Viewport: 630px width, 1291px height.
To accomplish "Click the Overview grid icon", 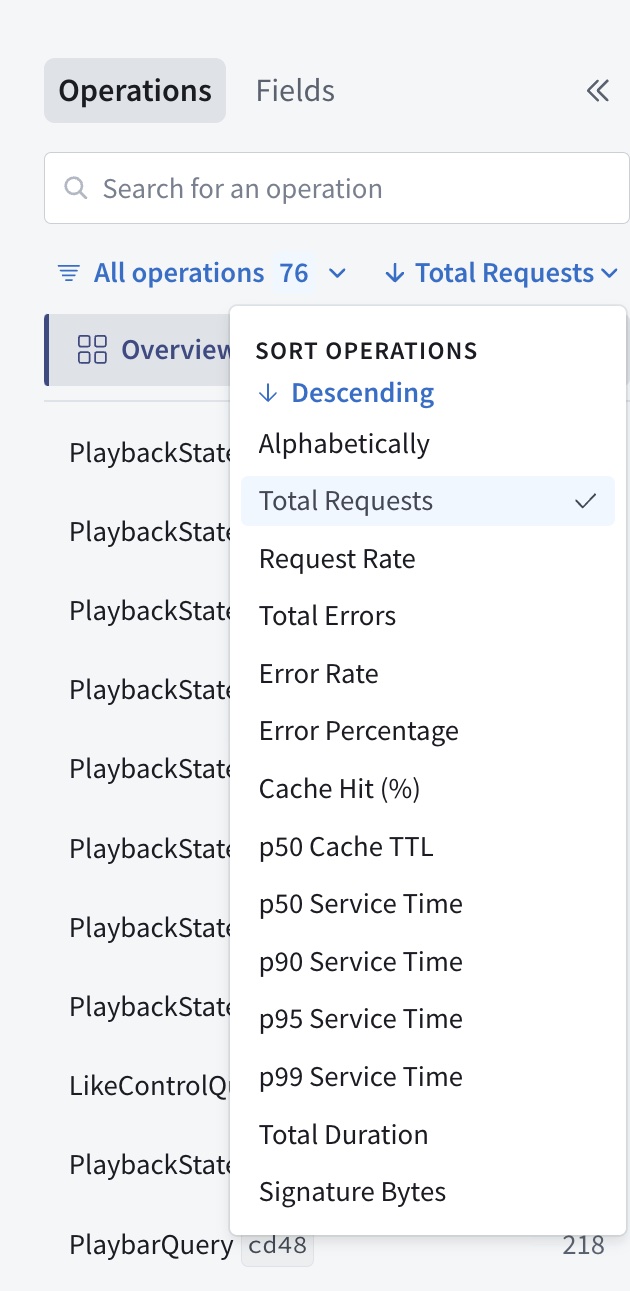I will click(x=92, y=349).
